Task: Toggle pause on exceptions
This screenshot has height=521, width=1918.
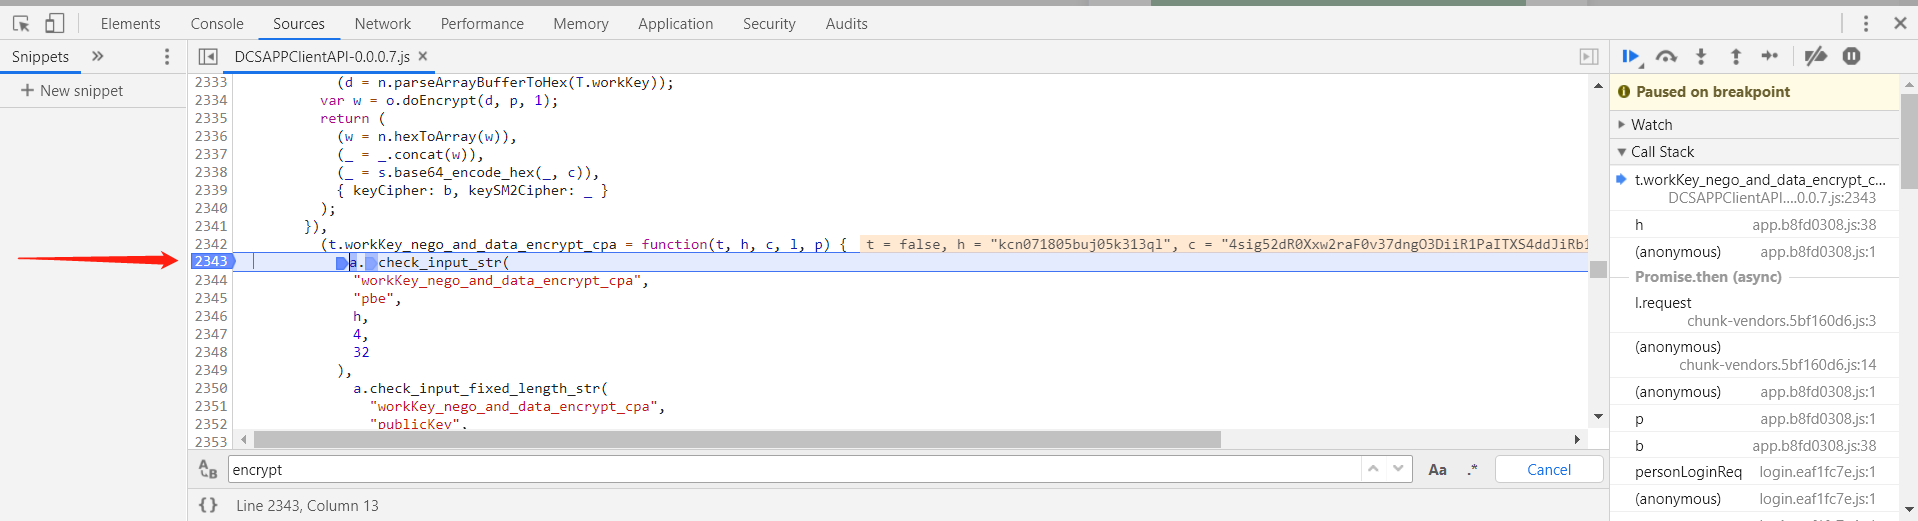Action: coord(1852,57)
